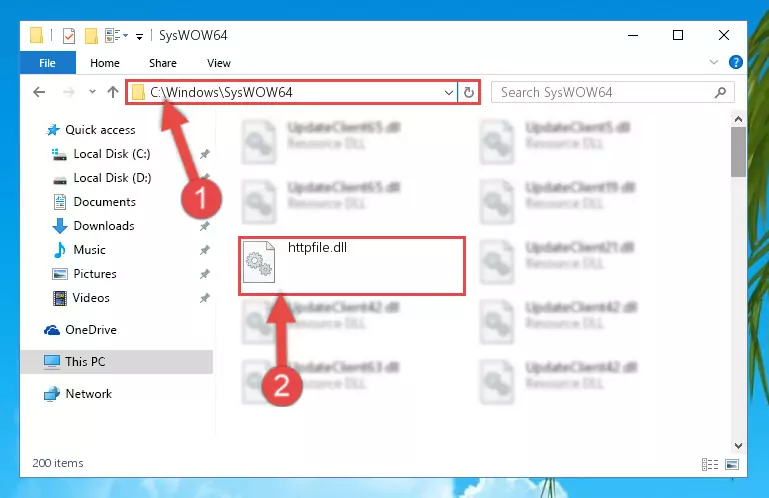This screenshot has width=769, height=498.
Task: Click the OneDrive cloud icon
Action: [x=51, y=330]
